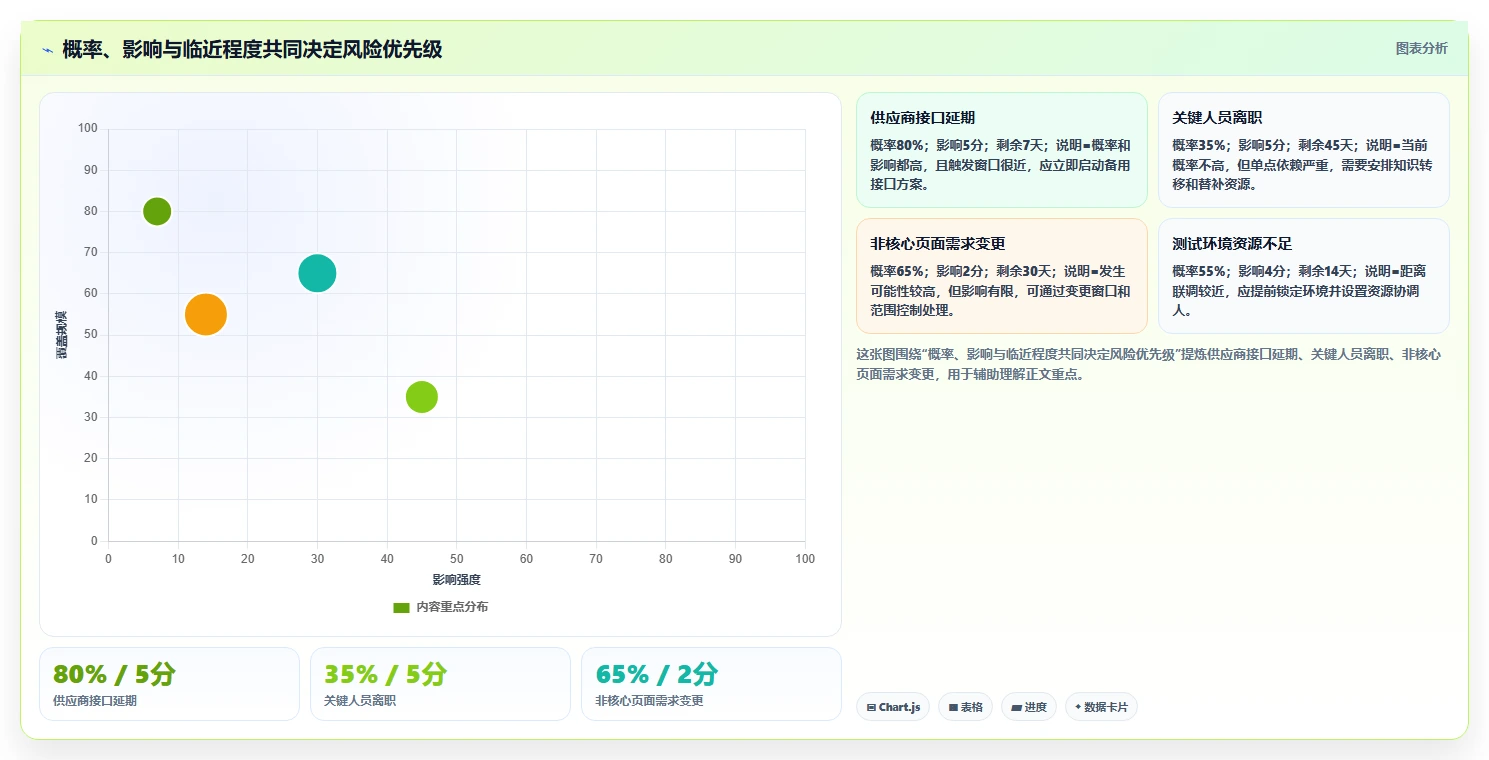Click the teal bubble on the chart

[317, 273]
